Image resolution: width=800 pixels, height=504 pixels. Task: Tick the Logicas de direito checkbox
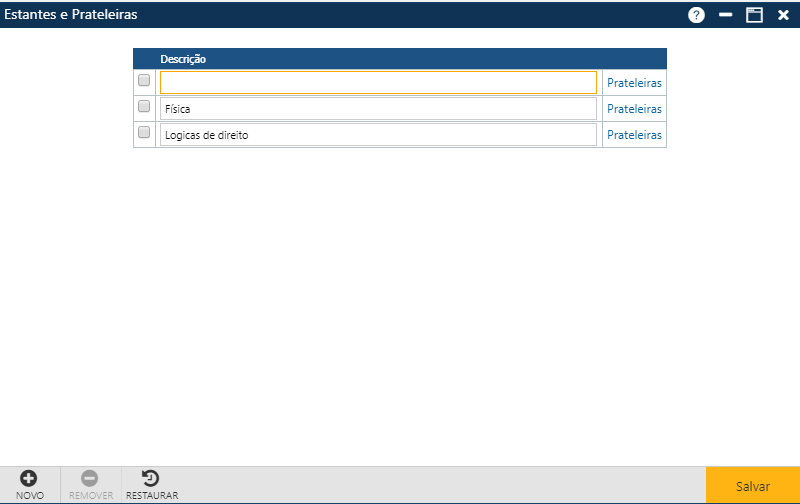(x=144, y=133)
